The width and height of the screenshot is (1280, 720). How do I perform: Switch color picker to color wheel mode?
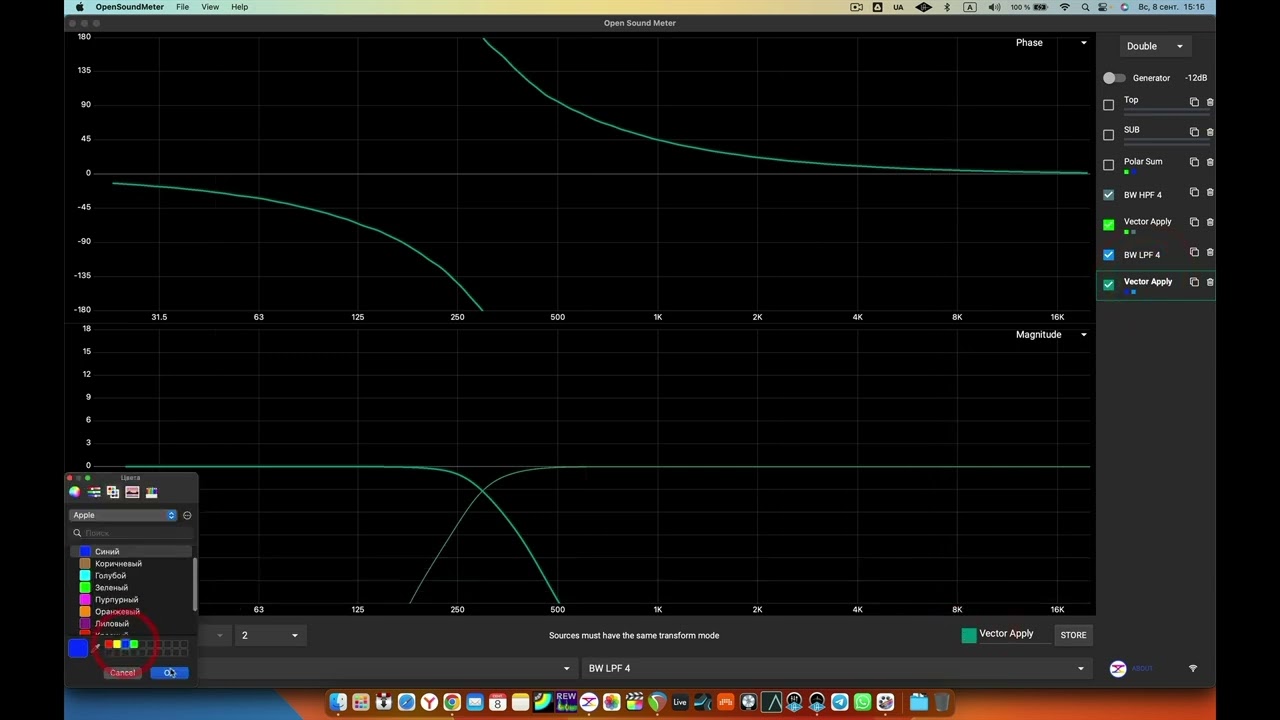click(74, 492)
